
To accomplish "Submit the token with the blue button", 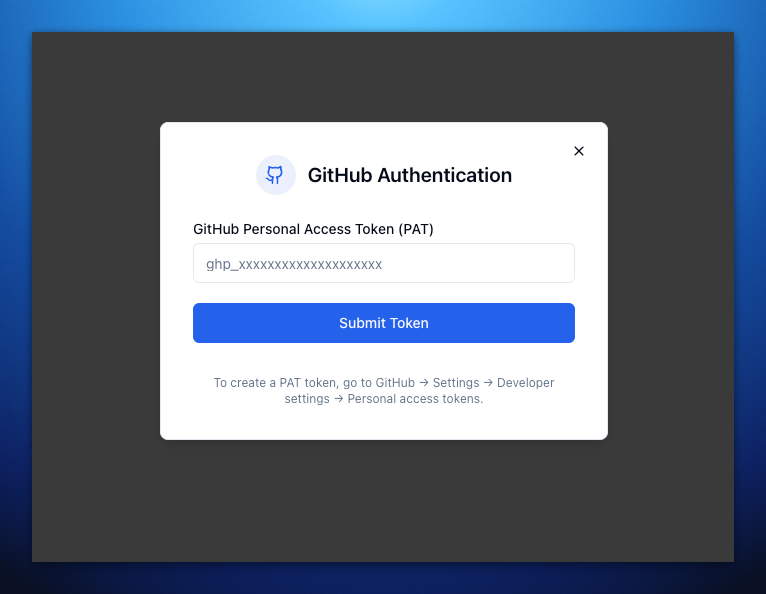I will pyautogui.click(x=383, y=323).
